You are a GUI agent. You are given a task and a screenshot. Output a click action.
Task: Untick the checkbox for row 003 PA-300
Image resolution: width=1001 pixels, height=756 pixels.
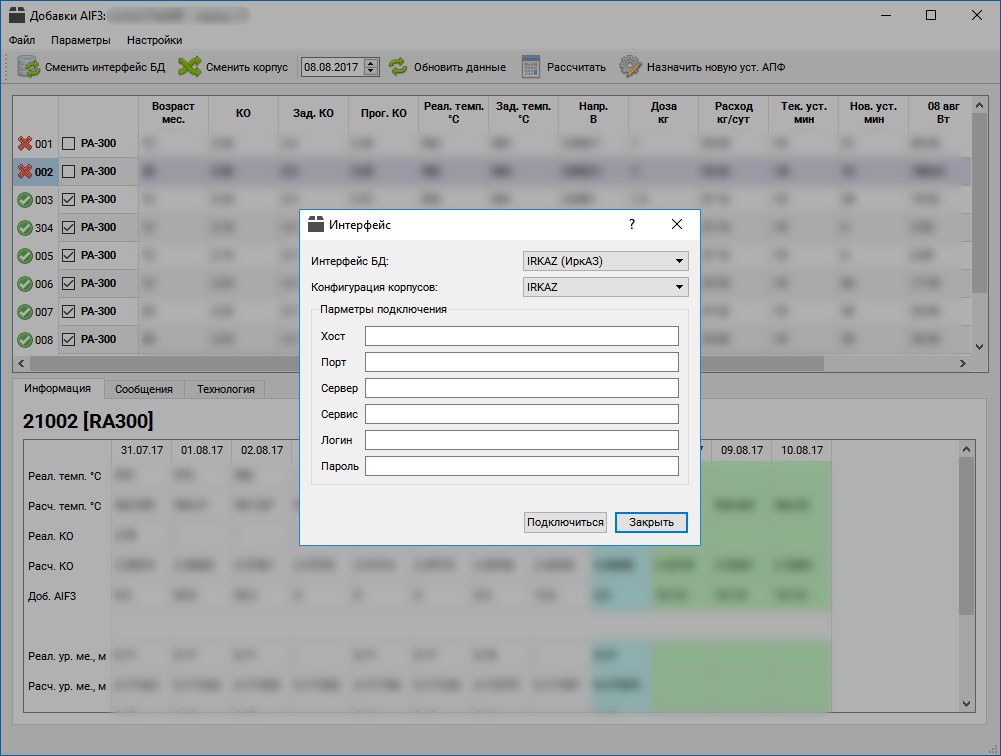68,199
